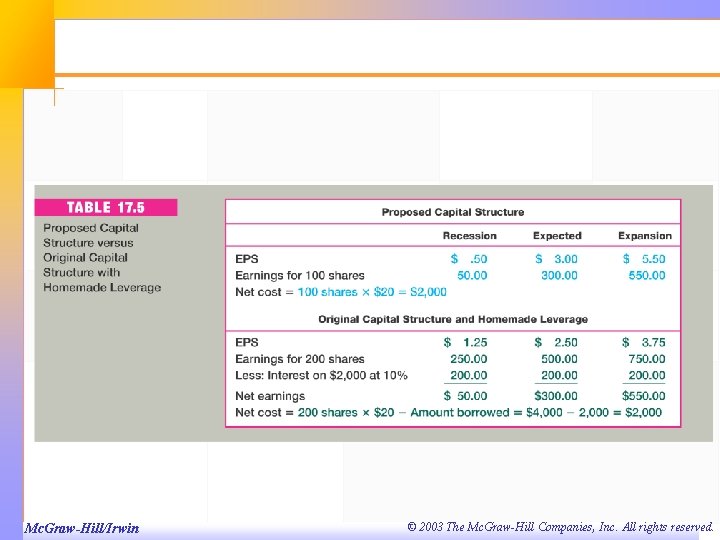The width and height of the screenshot is (720, 540).
Task: Select the Proposed Capital Structure heading
Action: pos(453,212)
